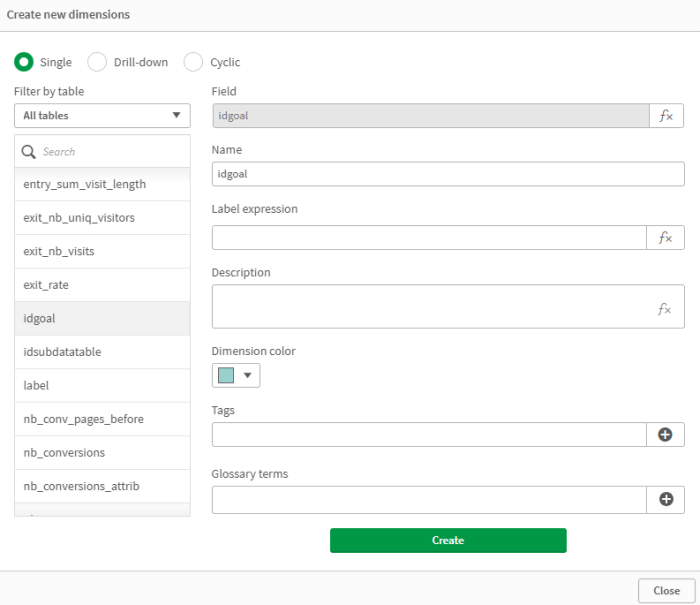Select the Drill-down radio option
This screenshot has width=700, height=605.
[x=97, y=62]
